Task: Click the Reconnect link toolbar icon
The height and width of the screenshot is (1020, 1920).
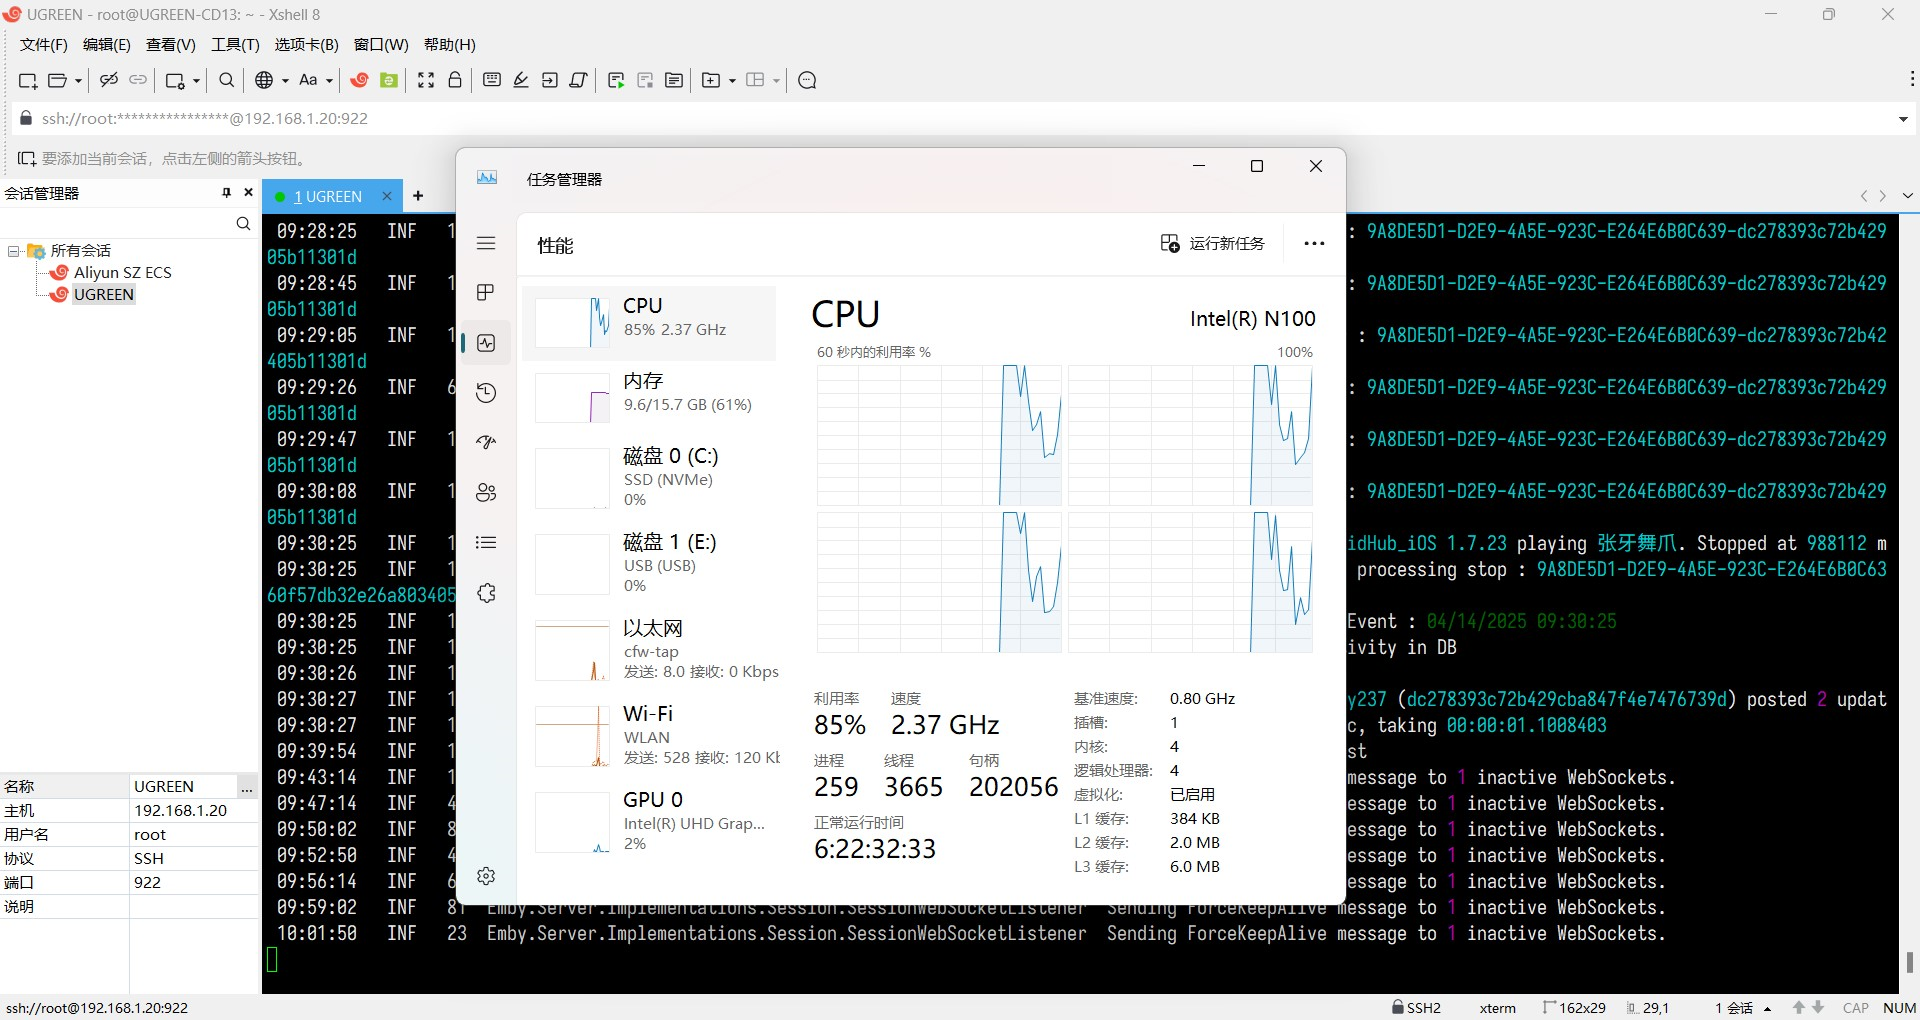Action: [138, 80]
